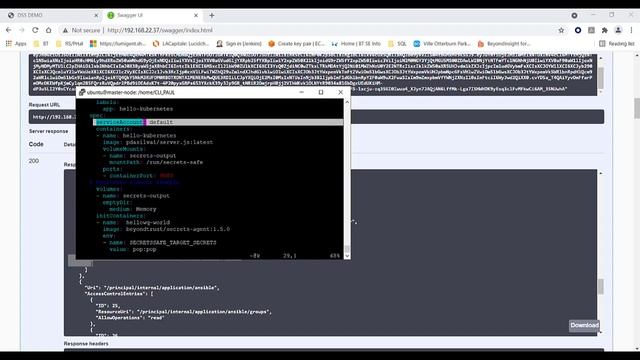Click the Download button in response body

coord(584,325)
